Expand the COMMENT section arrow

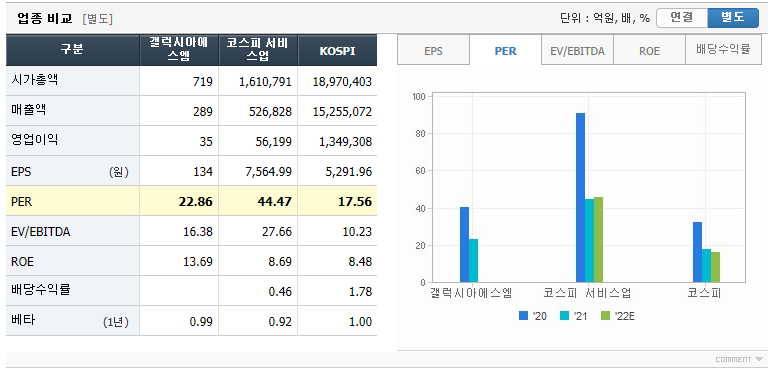[x=759, y=359]
